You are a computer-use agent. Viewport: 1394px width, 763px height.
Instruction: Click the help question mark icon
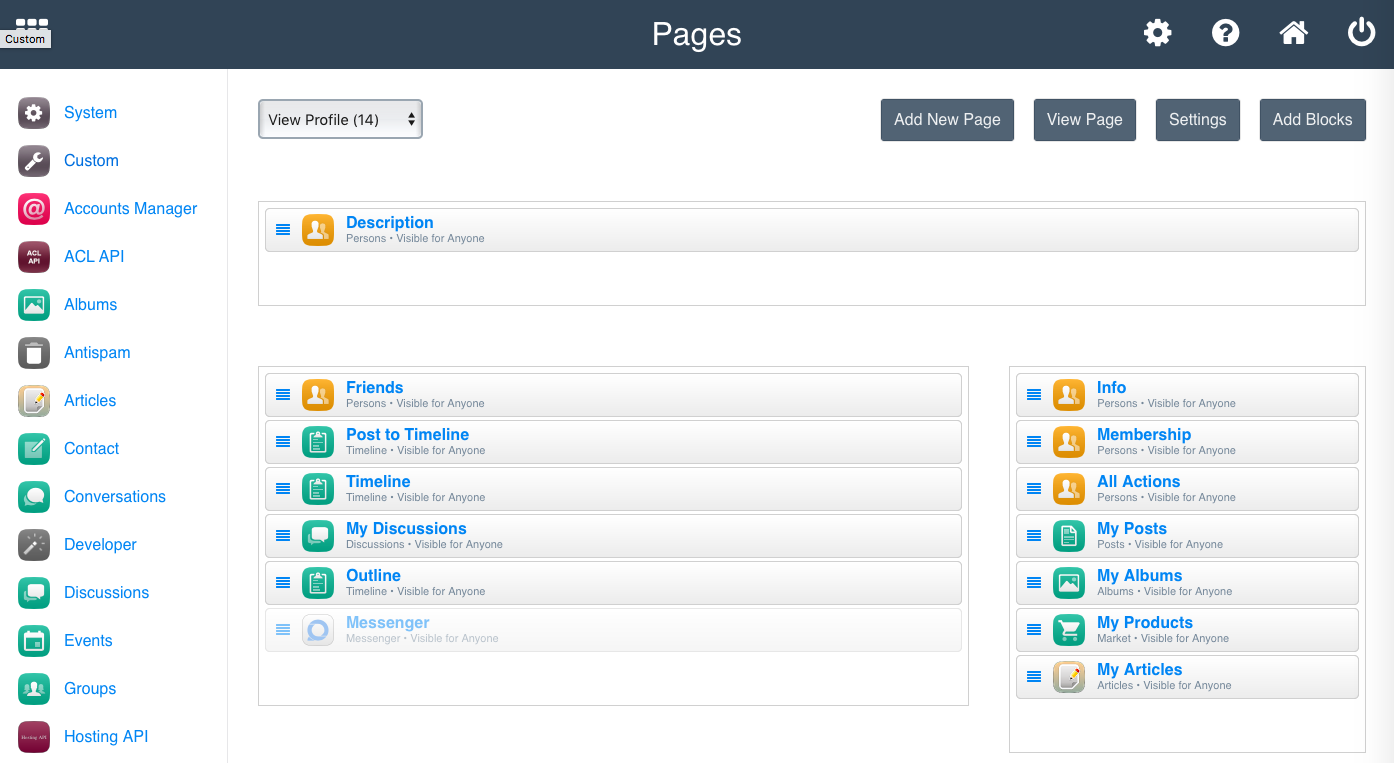[1225, 32]
